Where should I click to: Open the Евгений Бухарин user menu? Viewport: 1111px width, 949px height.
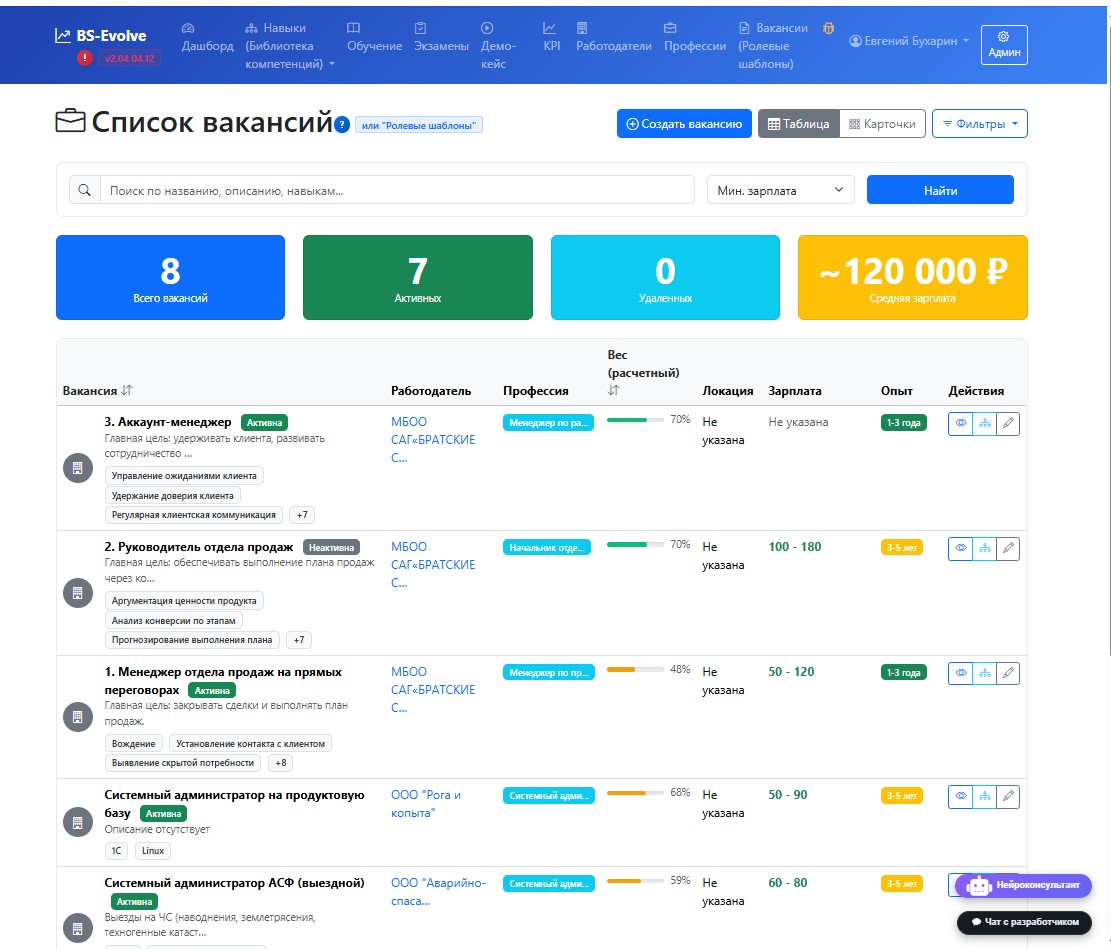[909, 41]
